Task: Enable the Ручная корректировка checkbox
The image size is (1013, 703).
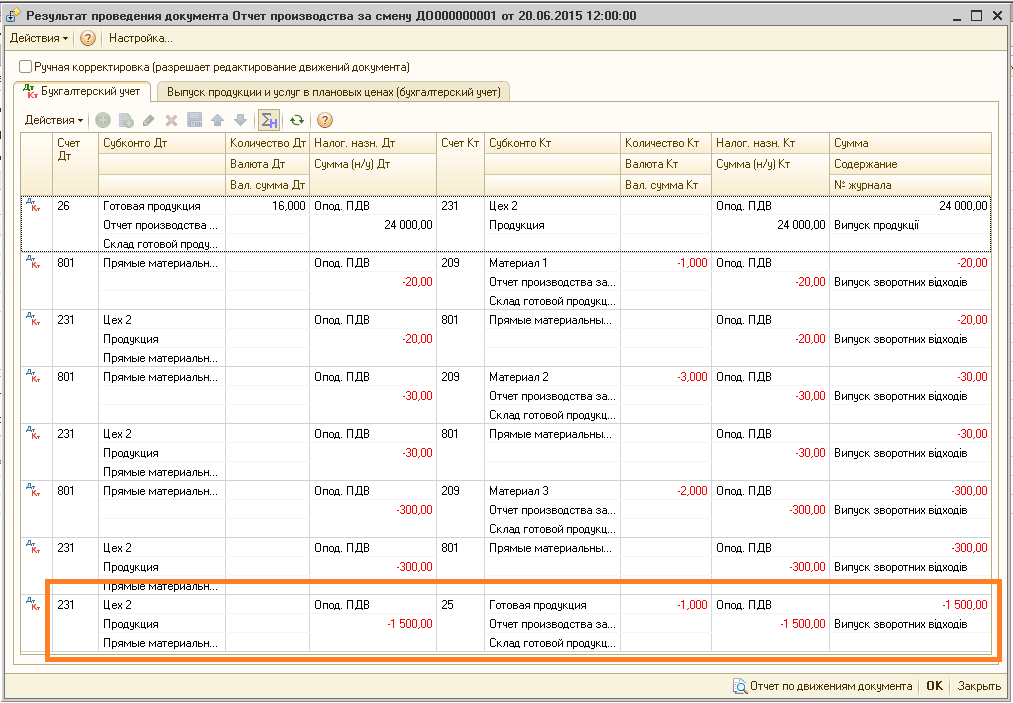Action: 25,67
